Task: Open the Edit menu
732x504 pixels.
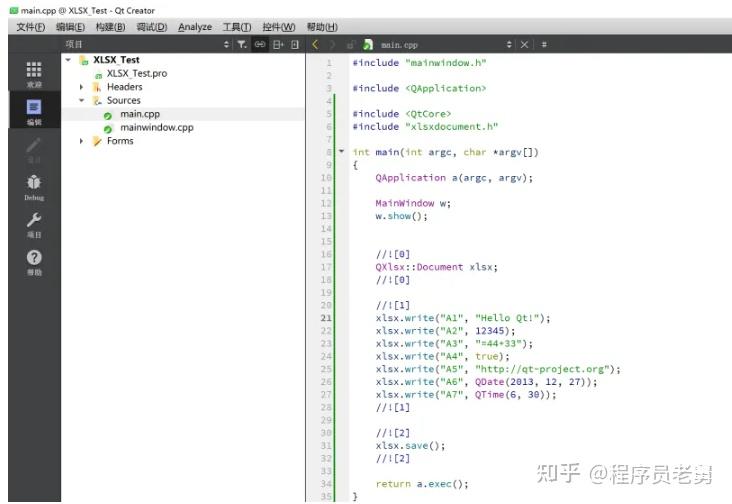Action: (x=70, y=27)
